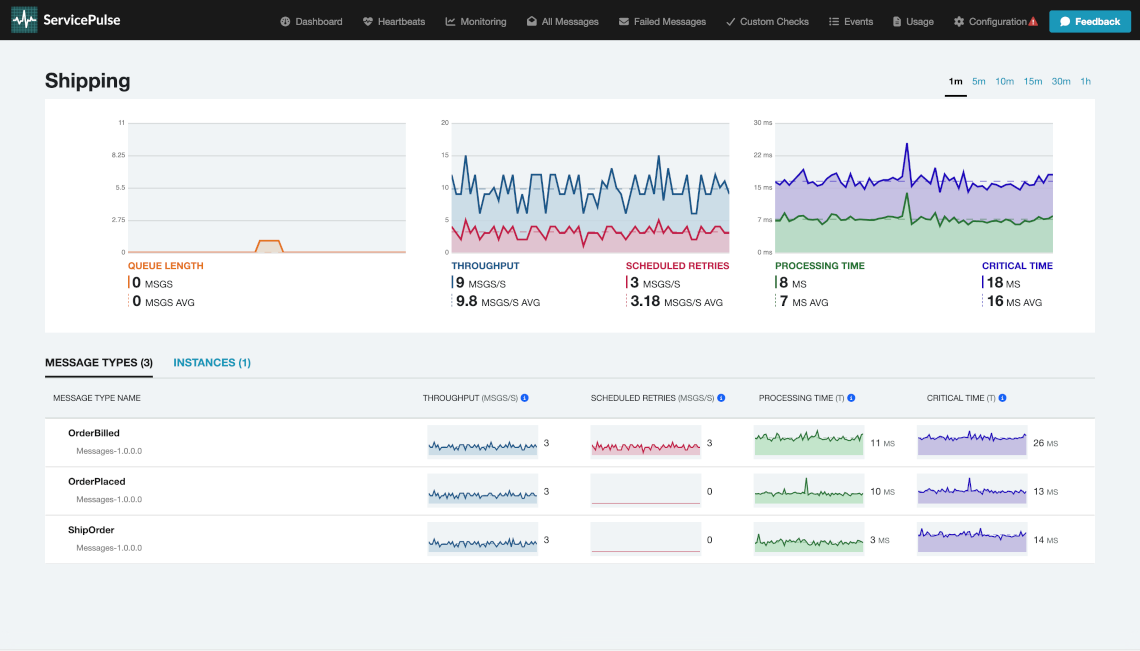Image resolution: width=1140 pixels, height=651 pixels.
Task: Open Heartbeats from the navigation bar
Action: (397, 21)
